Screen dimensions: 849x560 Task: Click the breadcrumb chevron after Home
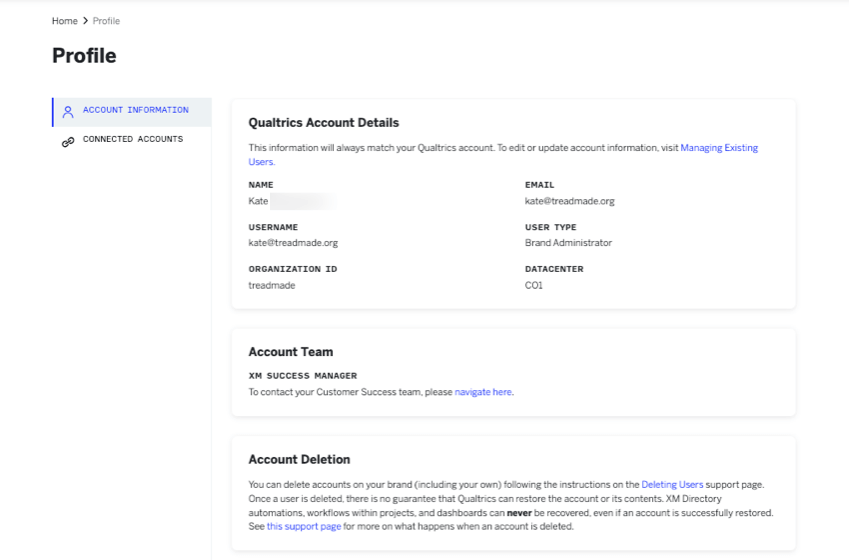[x=85, y=21]
